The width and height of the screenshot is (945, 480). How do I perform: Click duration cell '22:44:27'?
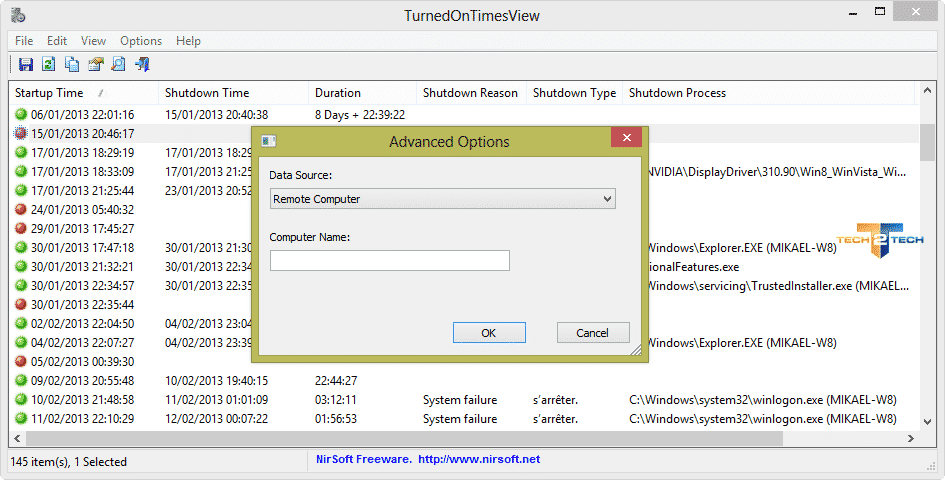336,381
